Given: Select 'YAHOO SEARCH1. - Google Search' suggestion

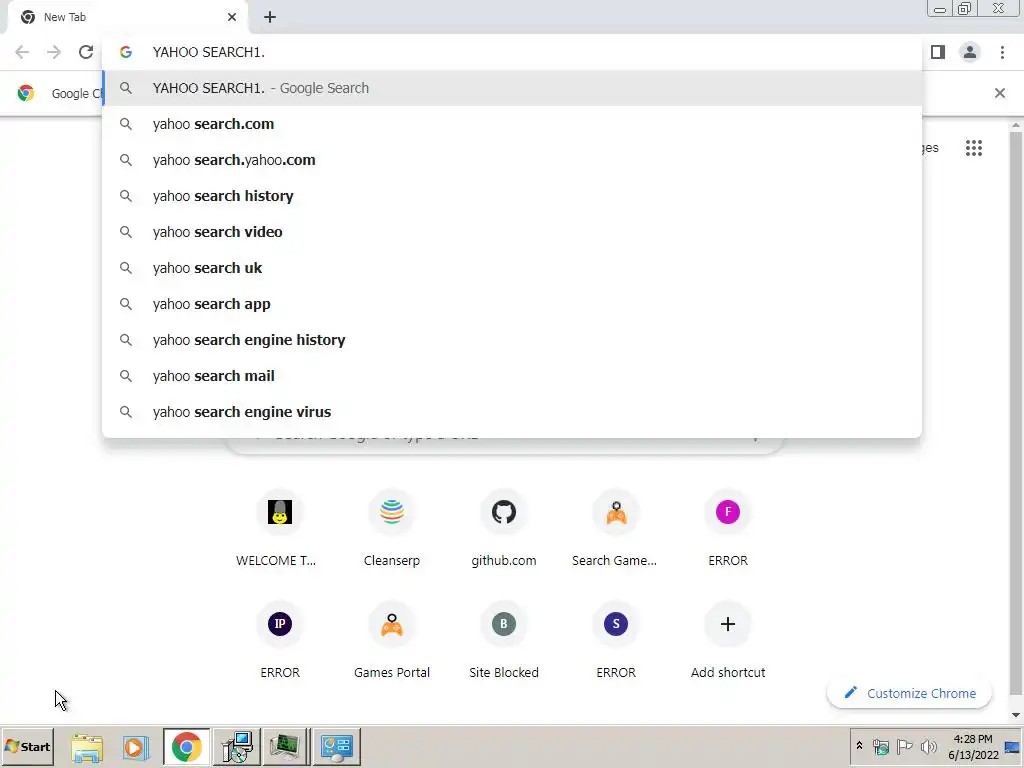Looking at the screenshot, I should (513, 88).
